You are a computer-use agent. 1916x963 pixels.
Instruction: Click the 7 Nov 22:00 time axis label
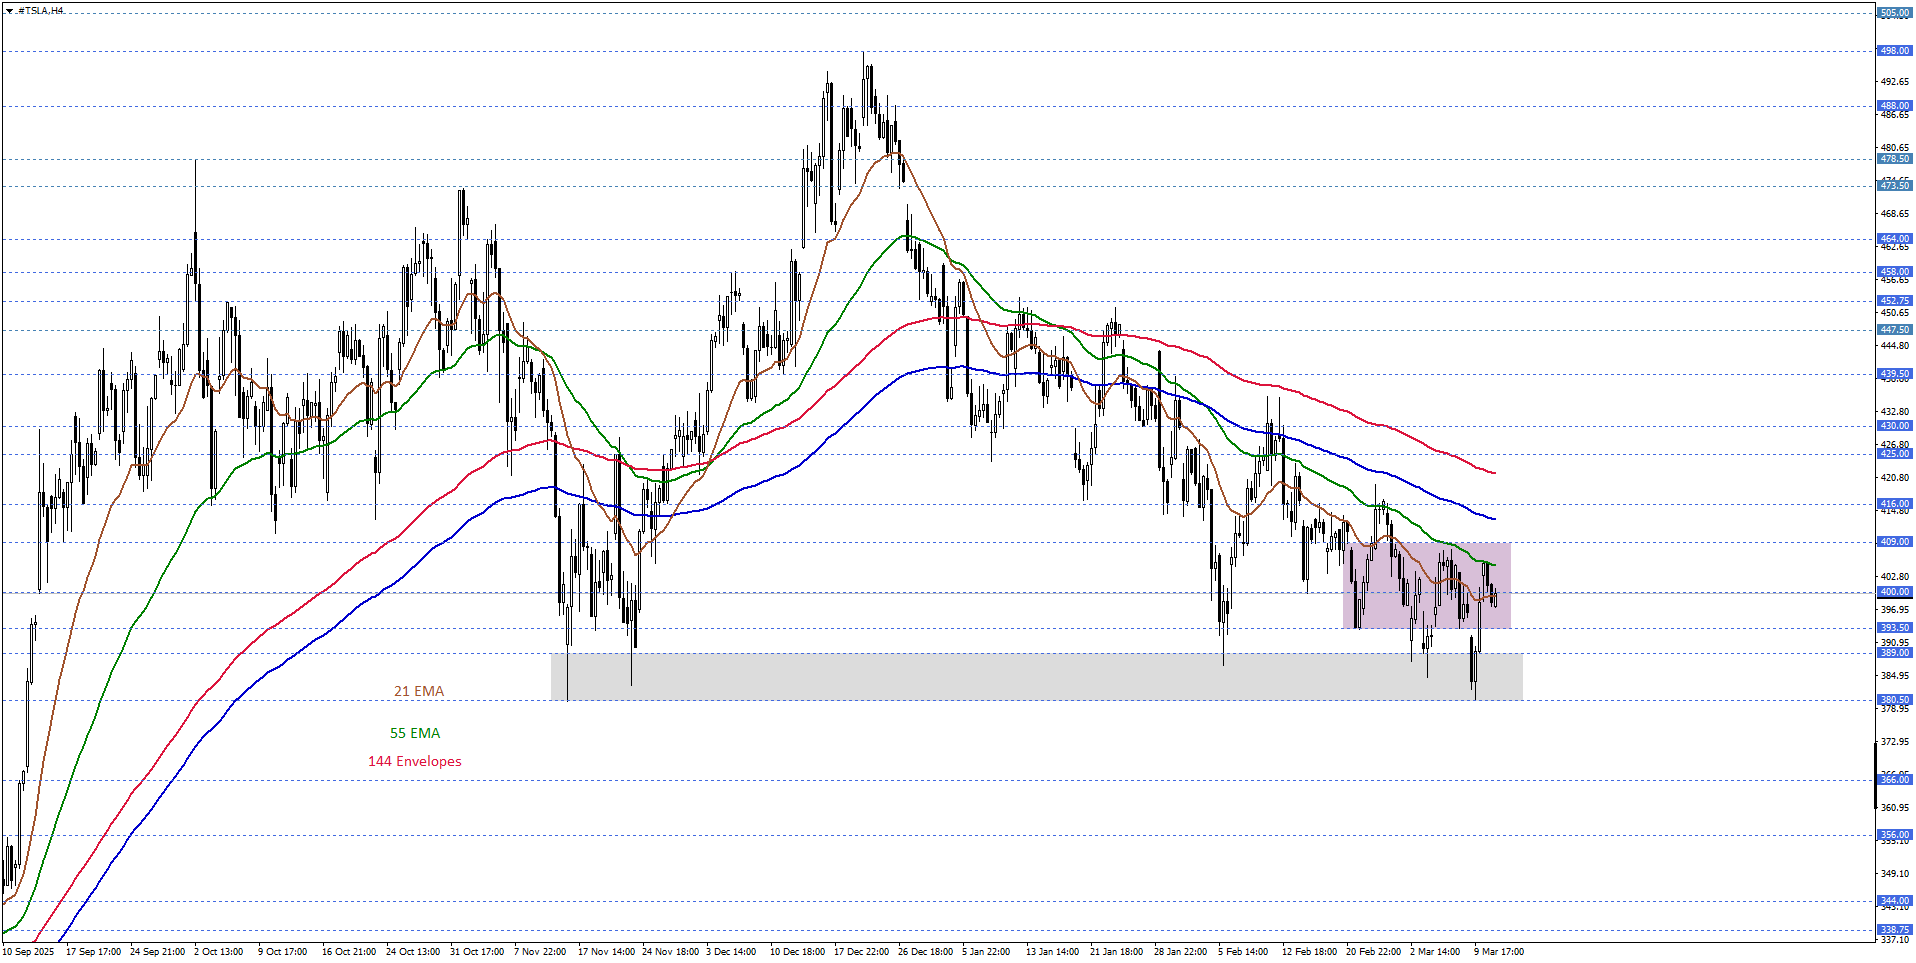point(540,951)
